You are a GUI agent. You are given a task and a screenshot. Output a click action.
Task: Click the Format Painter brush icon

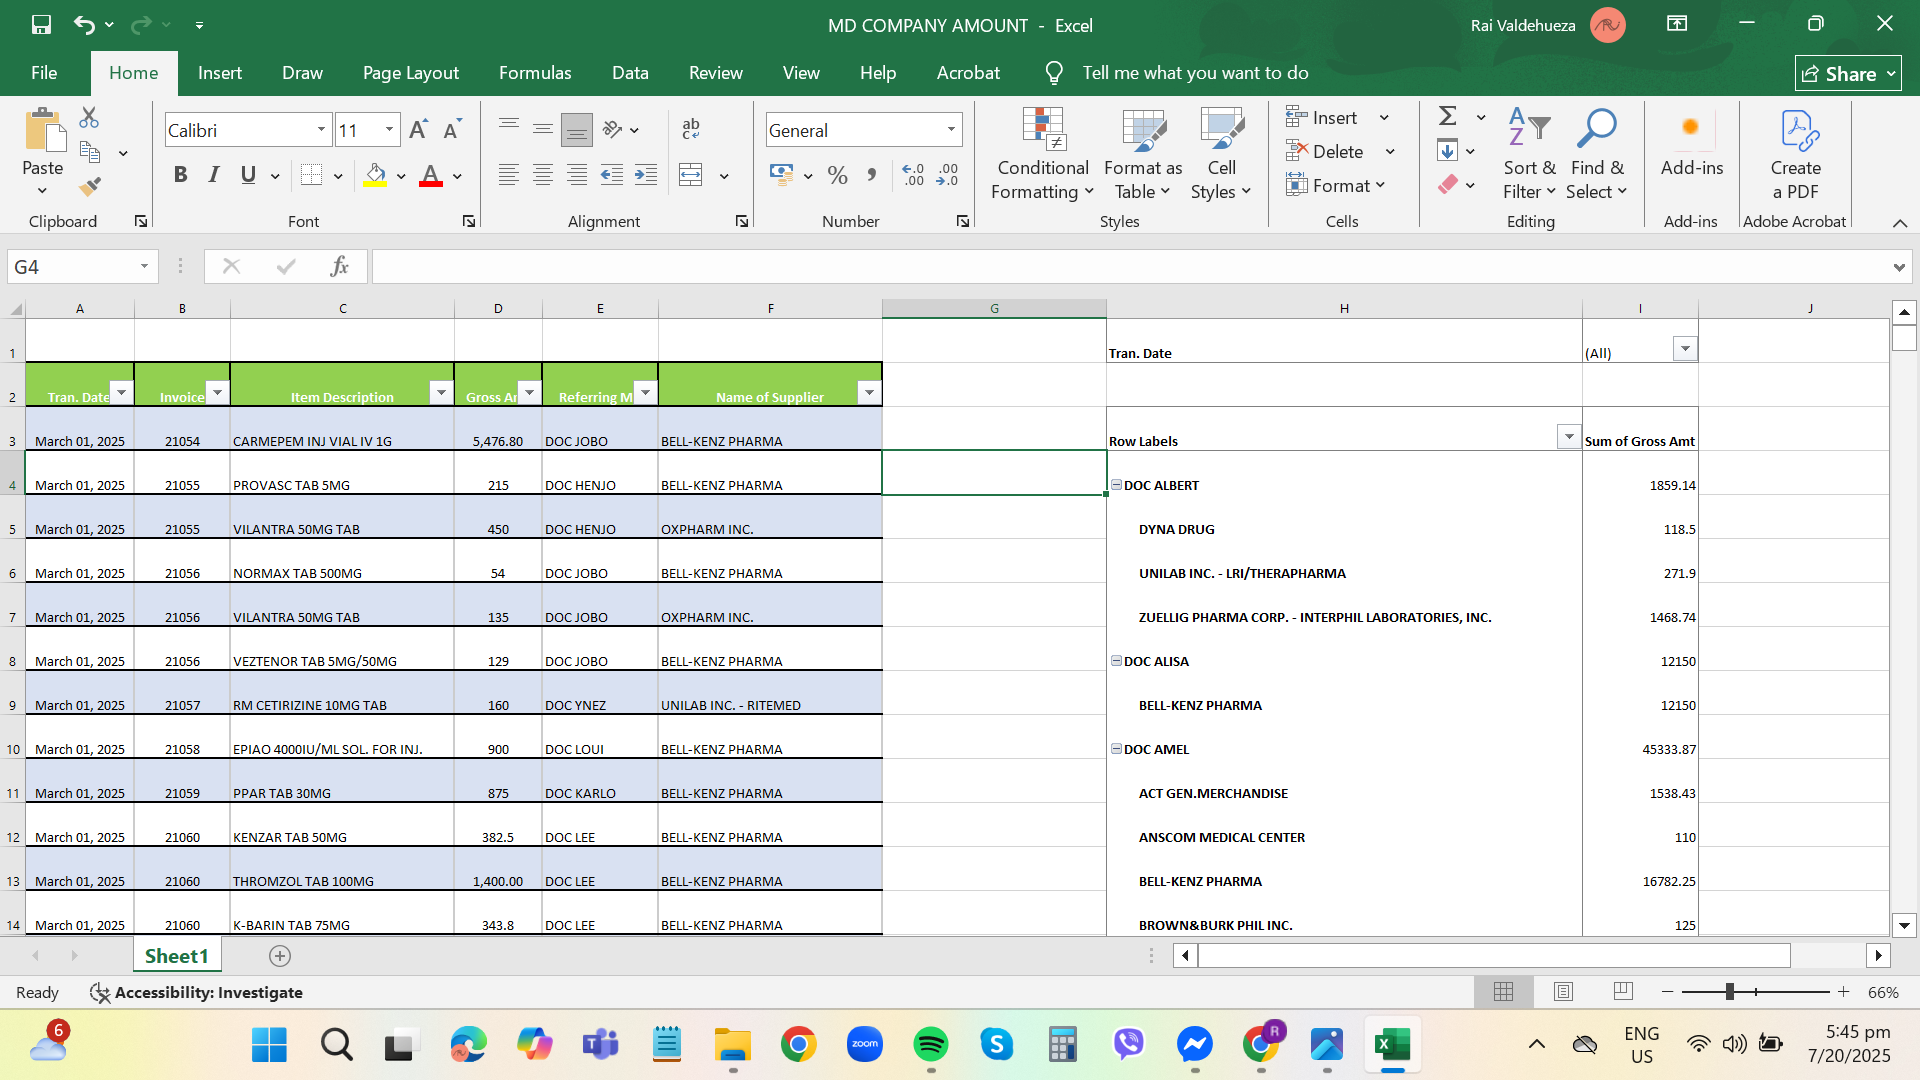[89, 186]
